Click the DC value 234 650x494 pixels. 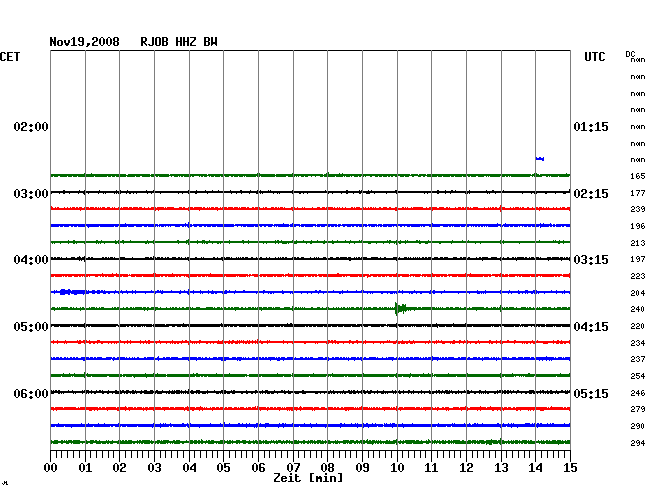[638, 343]
